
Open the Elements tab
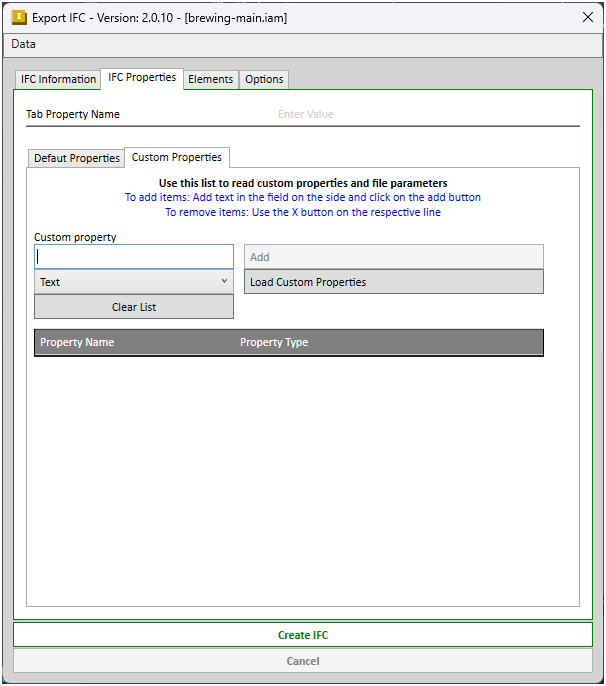[x=210, y=79]
